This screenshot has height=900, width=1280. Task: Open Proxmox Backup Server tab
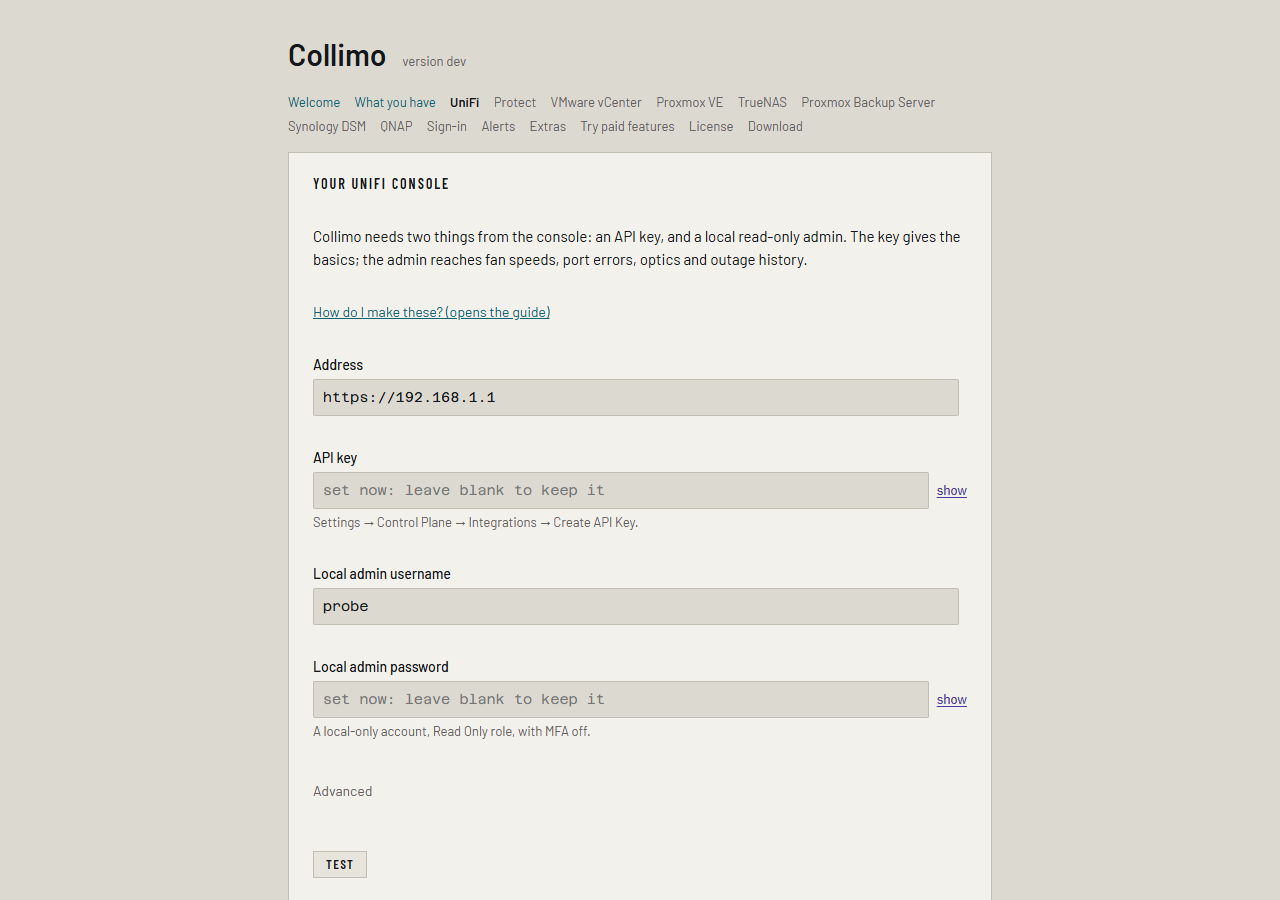click(868, 102)
